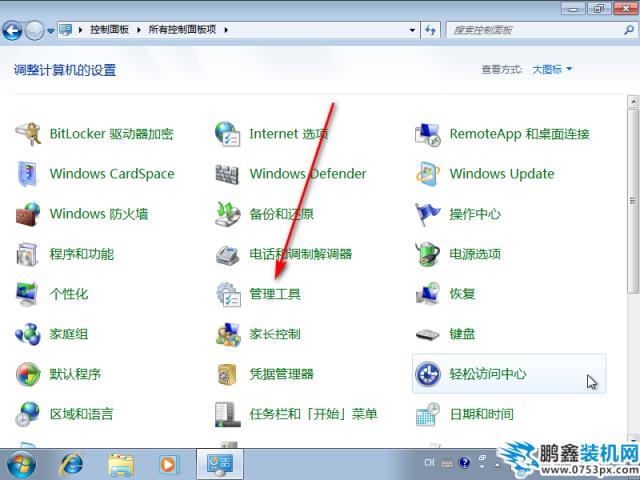Open the Windows Defender wall icon
Screen dimensions: 640x480
[x=227, y=173]
